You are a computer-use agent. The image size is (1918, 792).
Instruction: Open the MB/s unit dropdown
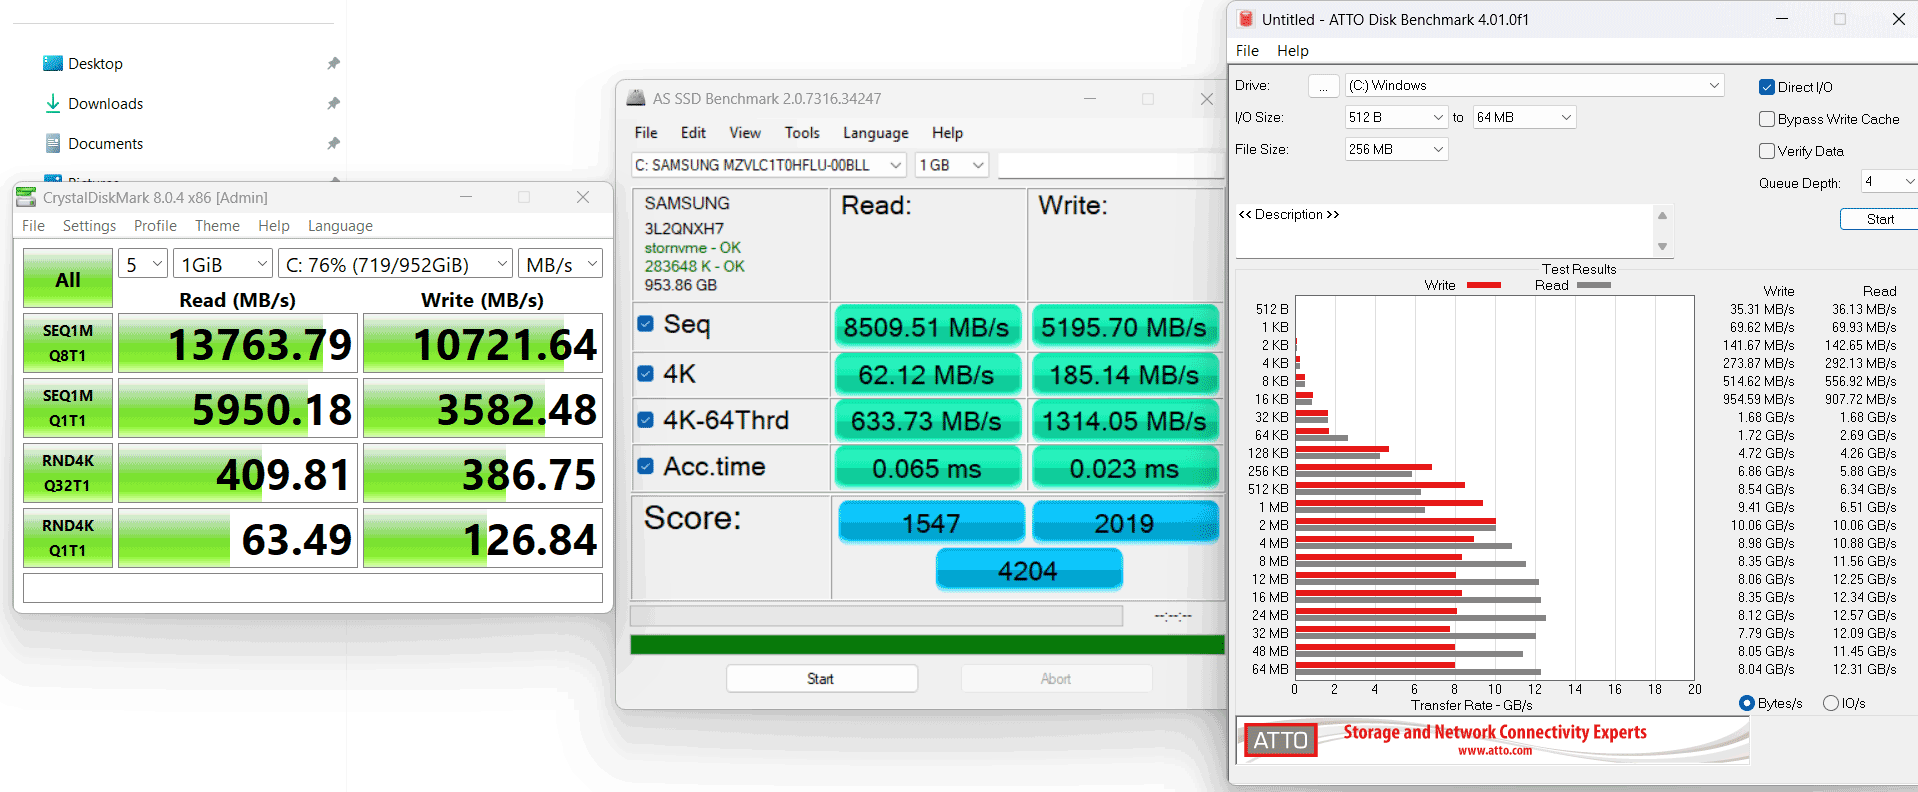pyautogui.click(x=560, y=264)
